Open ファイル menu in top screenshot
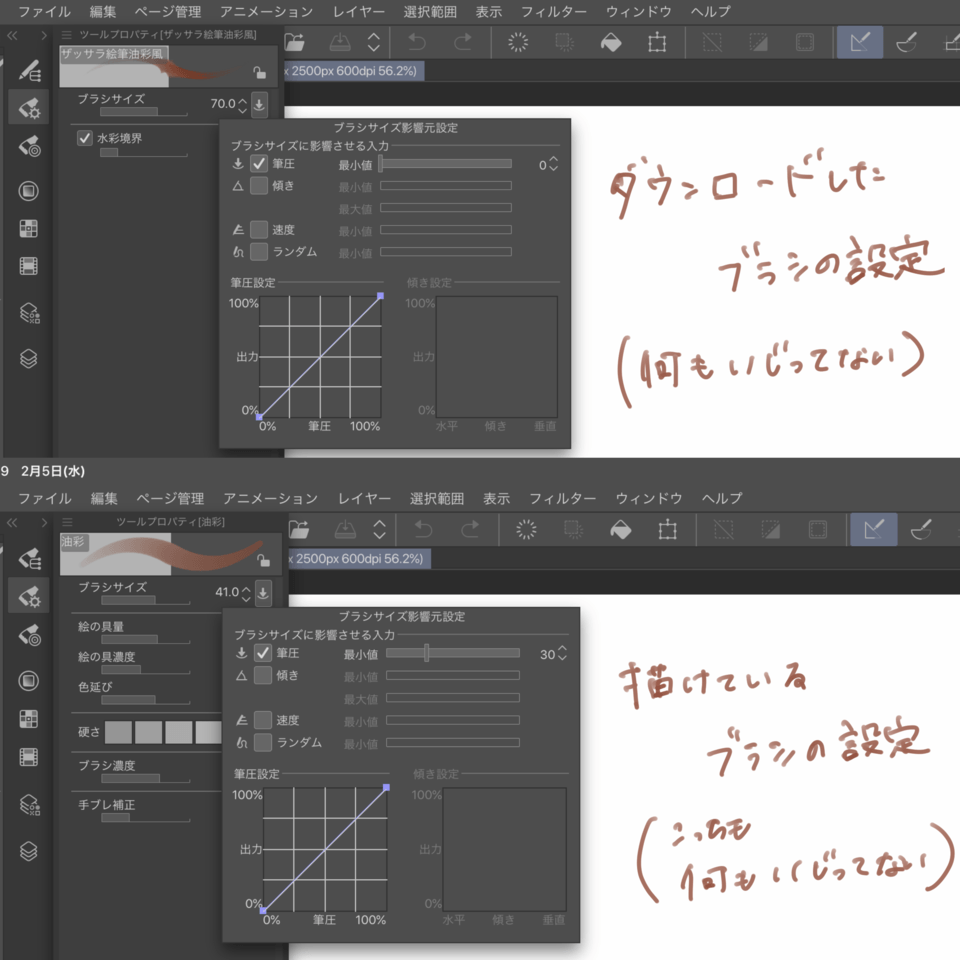This screenshot has width=960, height=960. tap(44, 12)
